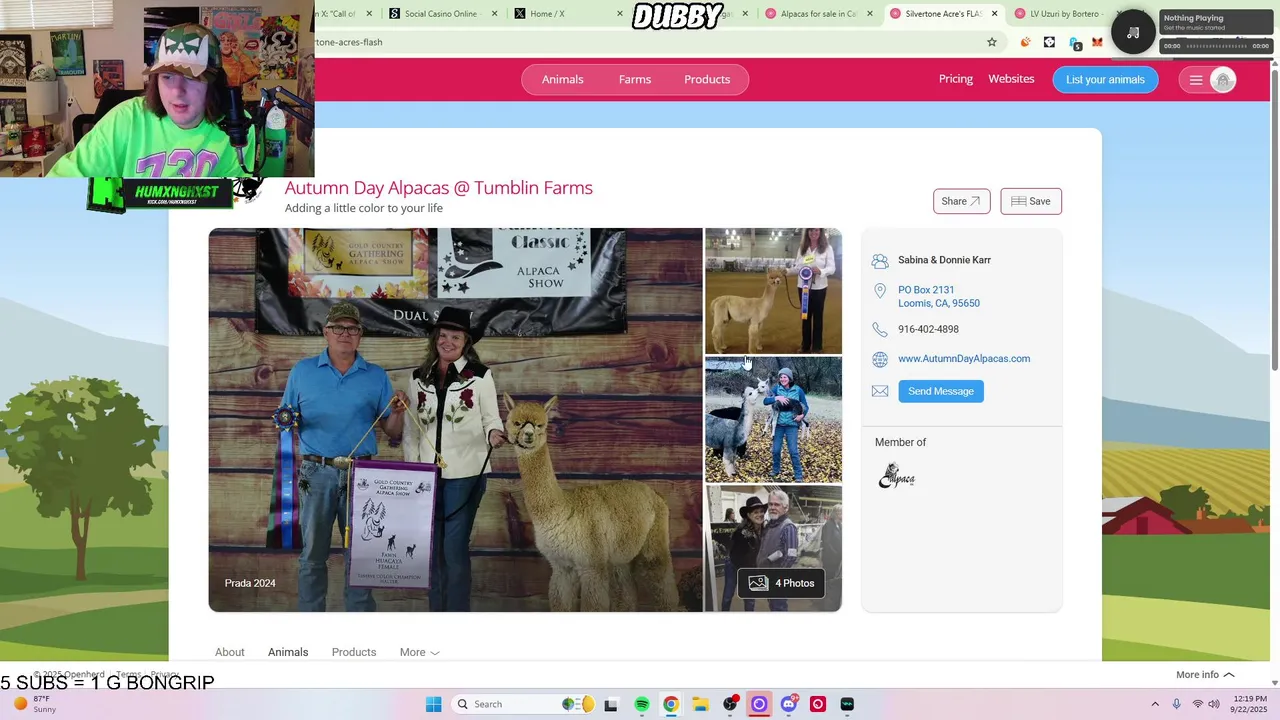Open the purple circle taskbar app
This screenshot has width=1280, height=720.
[759, 704]
